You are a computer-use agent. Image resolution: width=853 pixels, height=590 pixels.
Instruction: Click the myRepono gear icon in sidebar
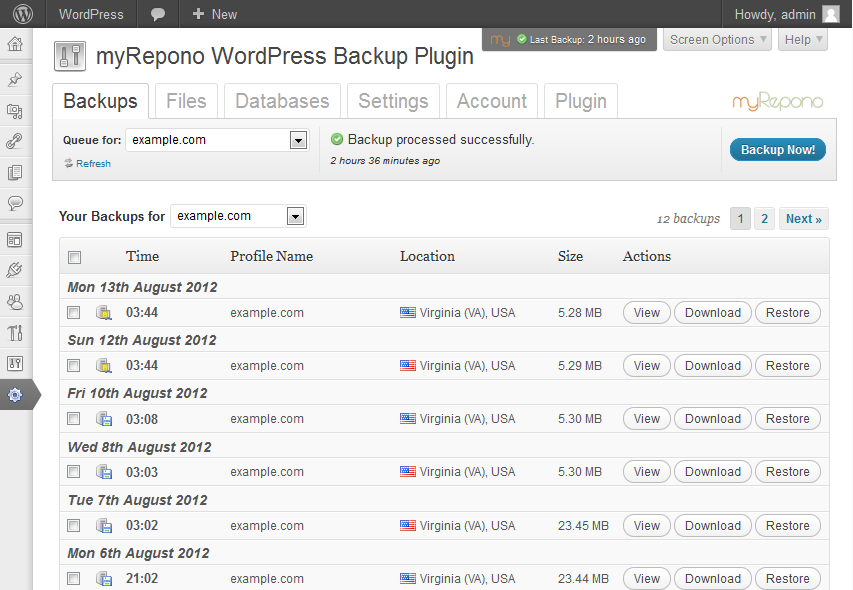click(x=14, y=394)
